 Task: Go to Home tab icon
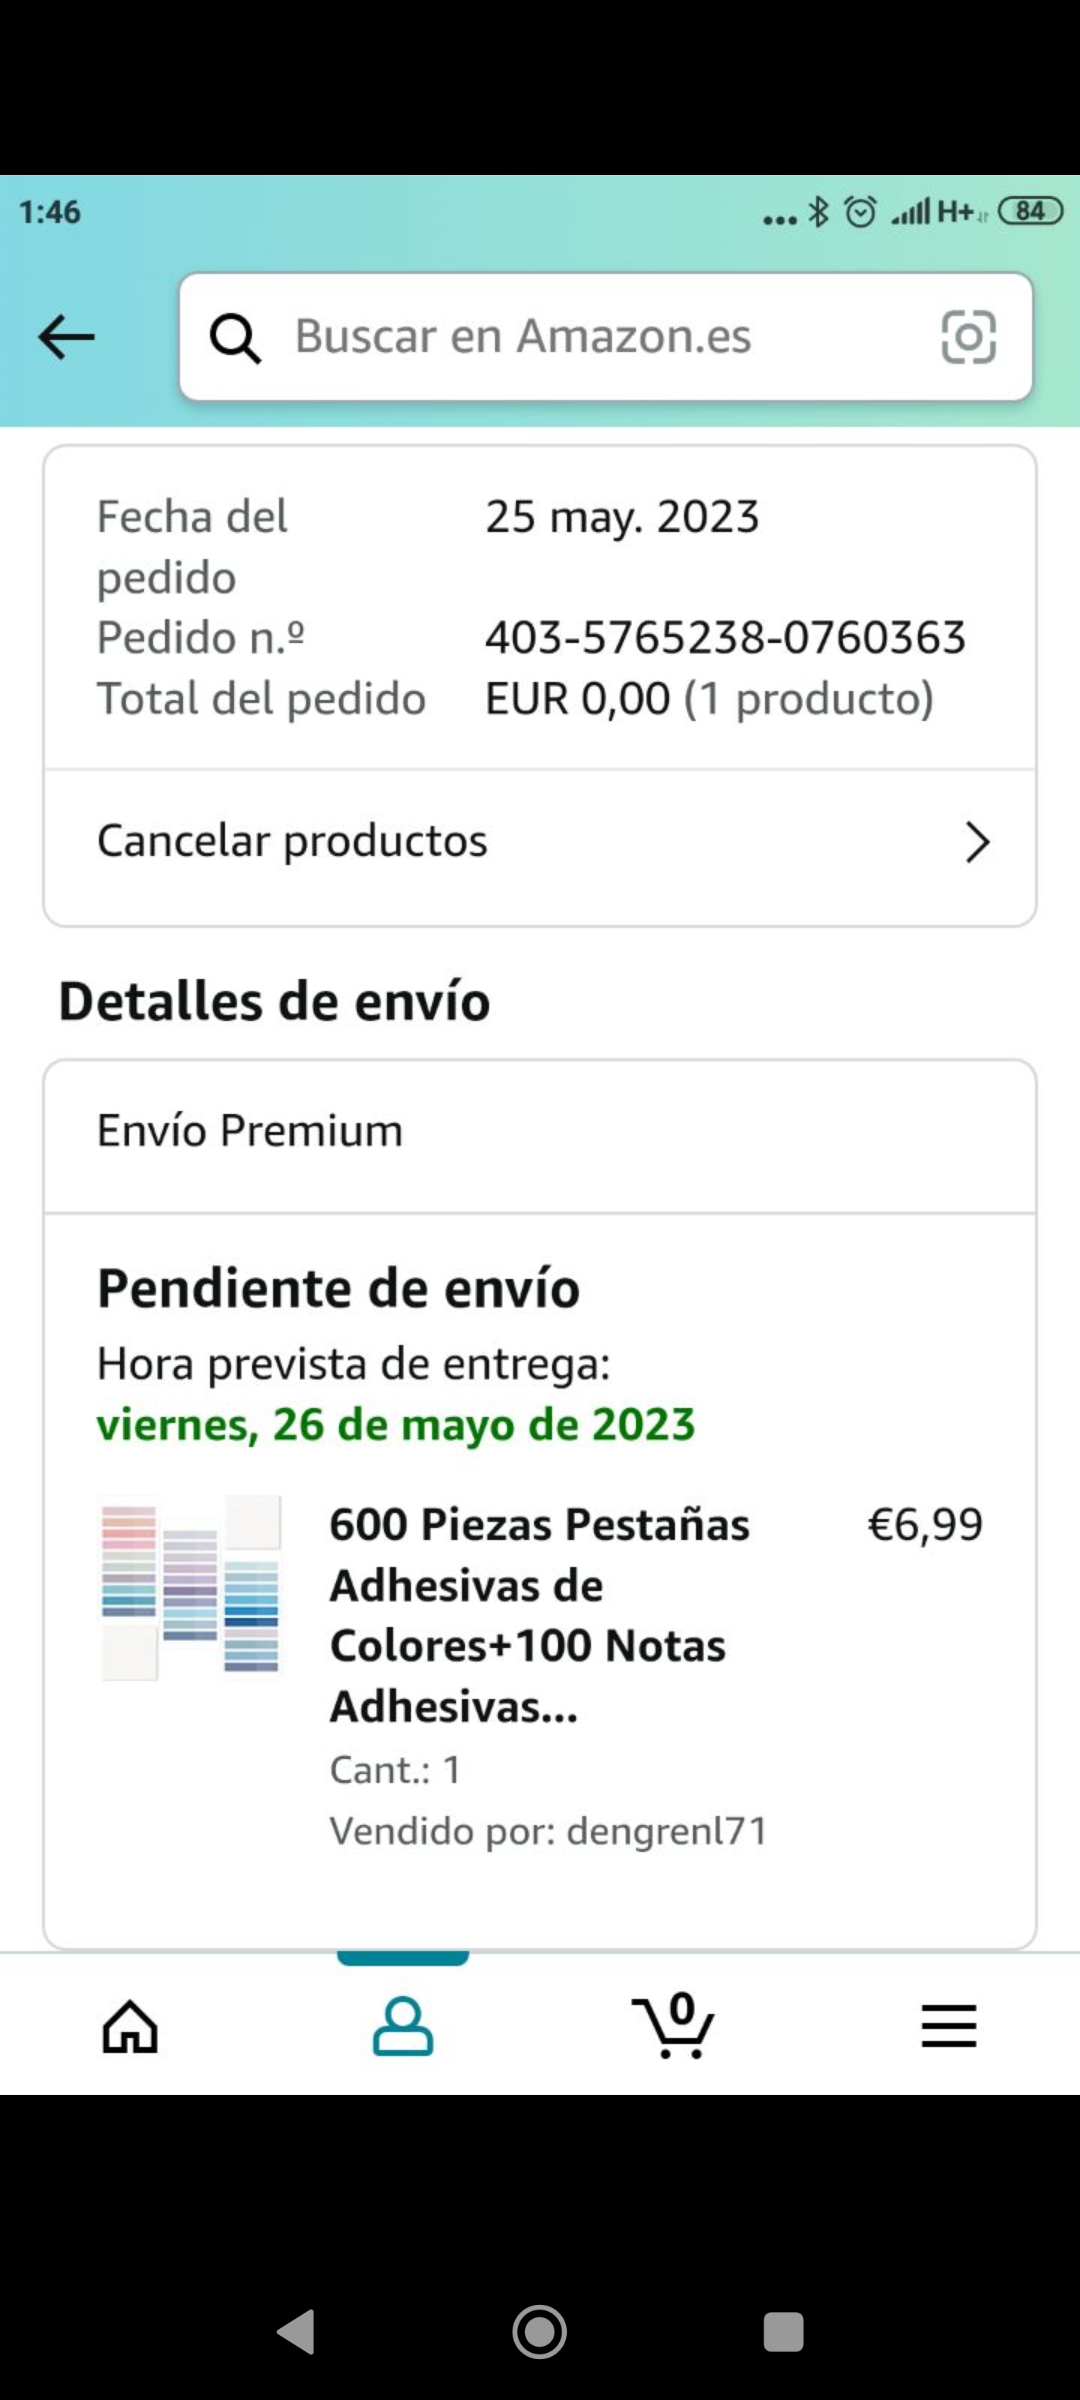131,2026
